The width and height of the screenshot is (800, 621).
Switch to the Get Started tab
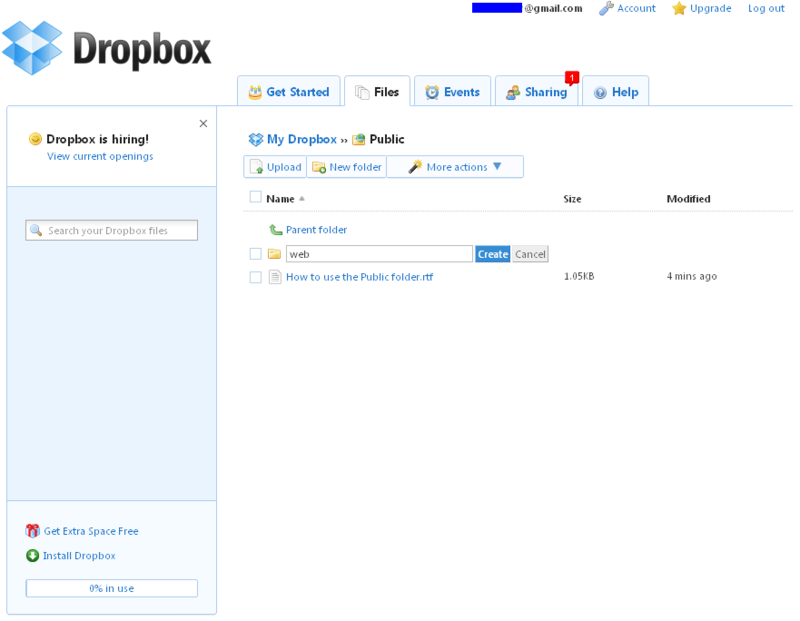289,91
